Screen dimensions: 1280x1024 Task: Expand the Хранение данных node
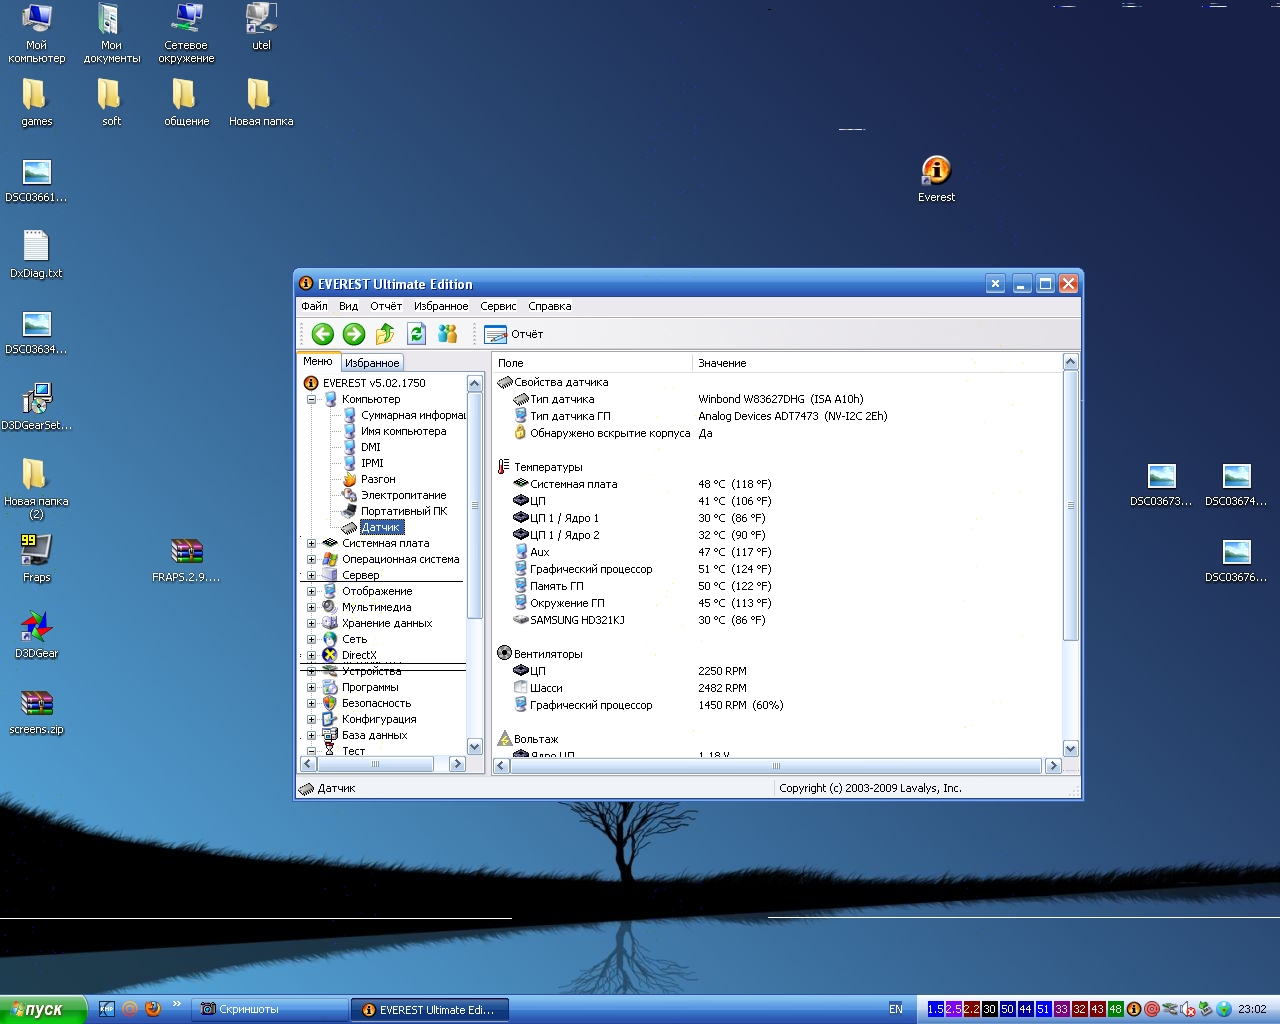311,624
